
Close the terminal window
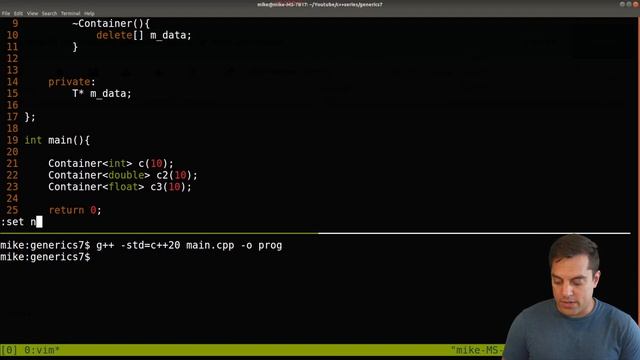(636, 4)
